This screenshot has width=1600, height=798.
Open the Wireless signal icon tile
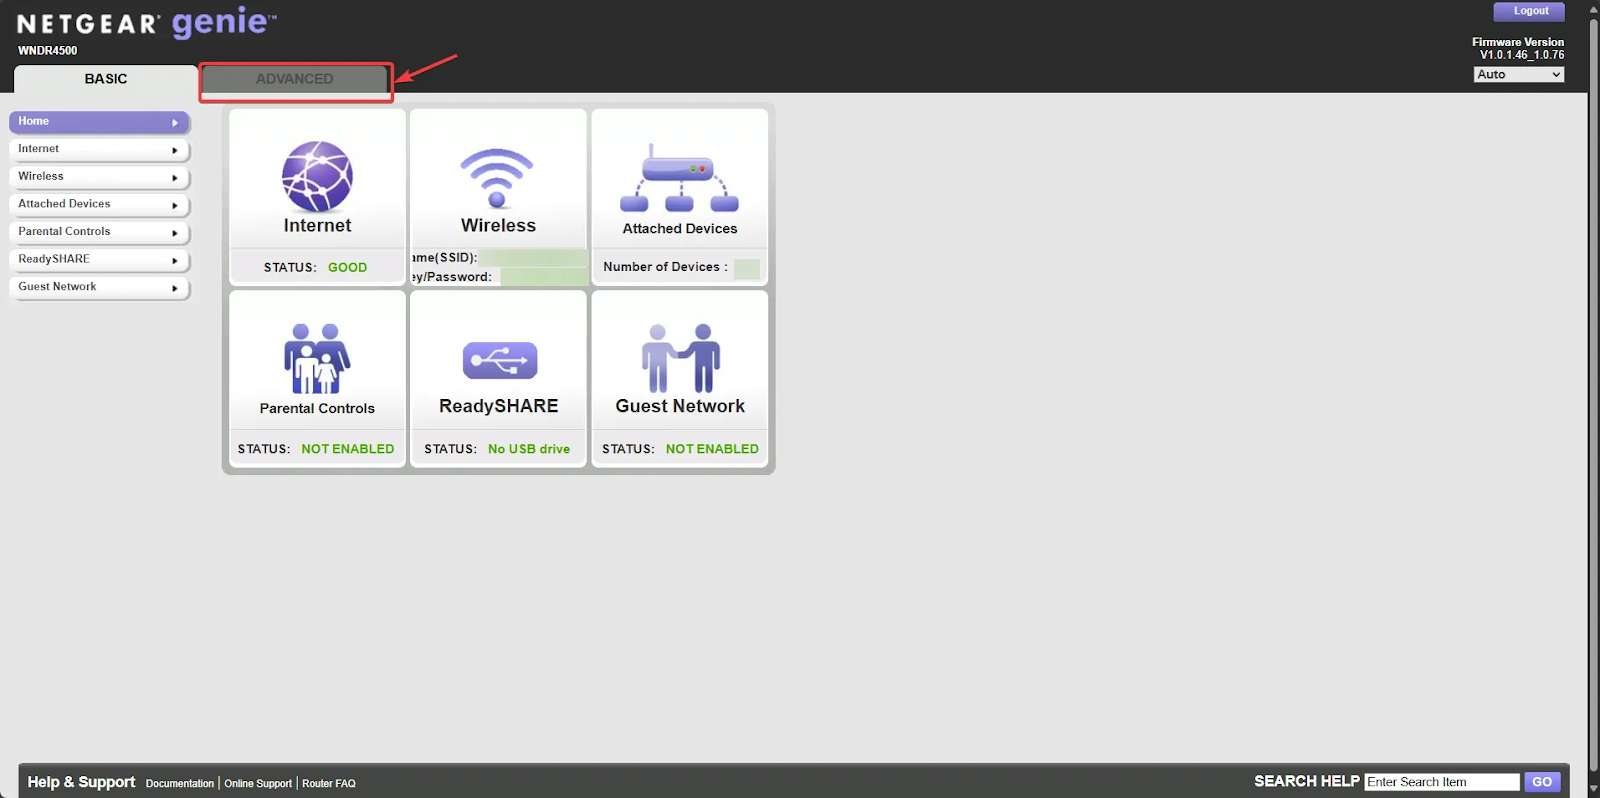click(497, 178)
